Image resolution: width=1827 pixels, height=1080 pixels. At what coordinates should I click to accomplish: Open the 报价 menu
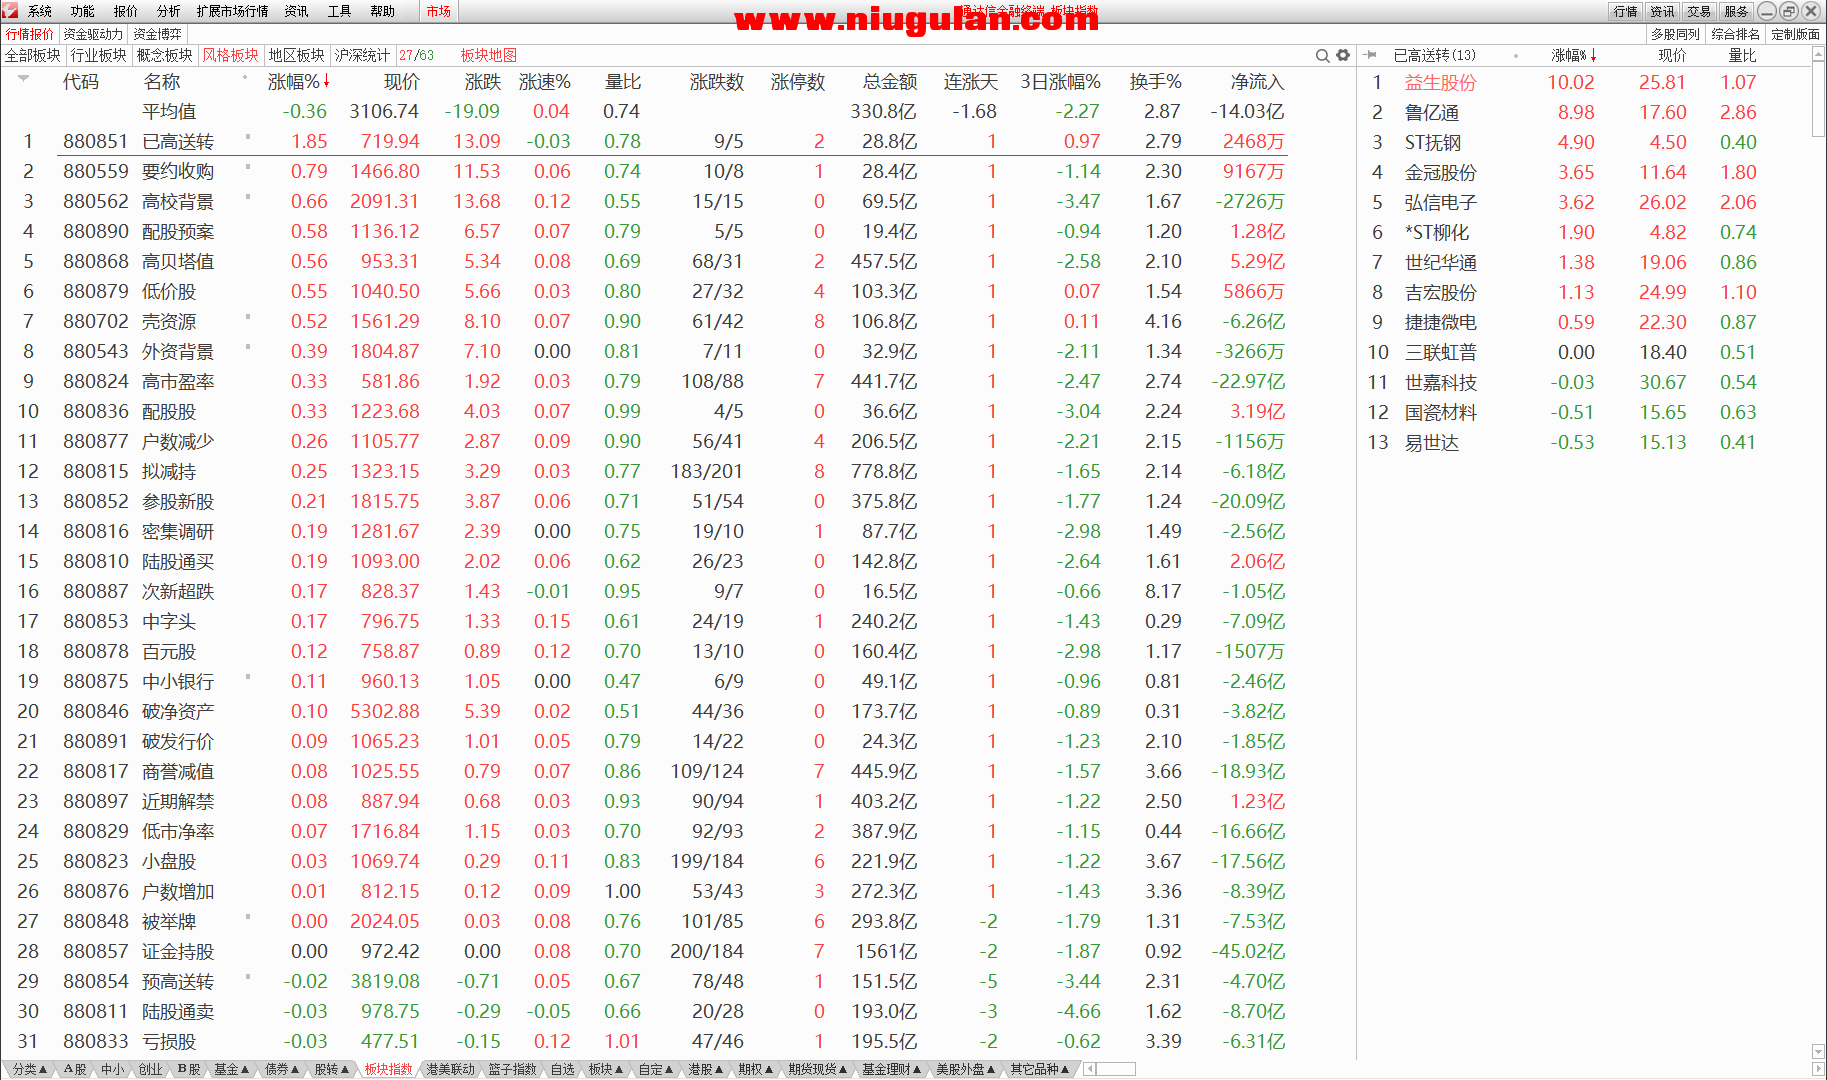click(126, 11)
